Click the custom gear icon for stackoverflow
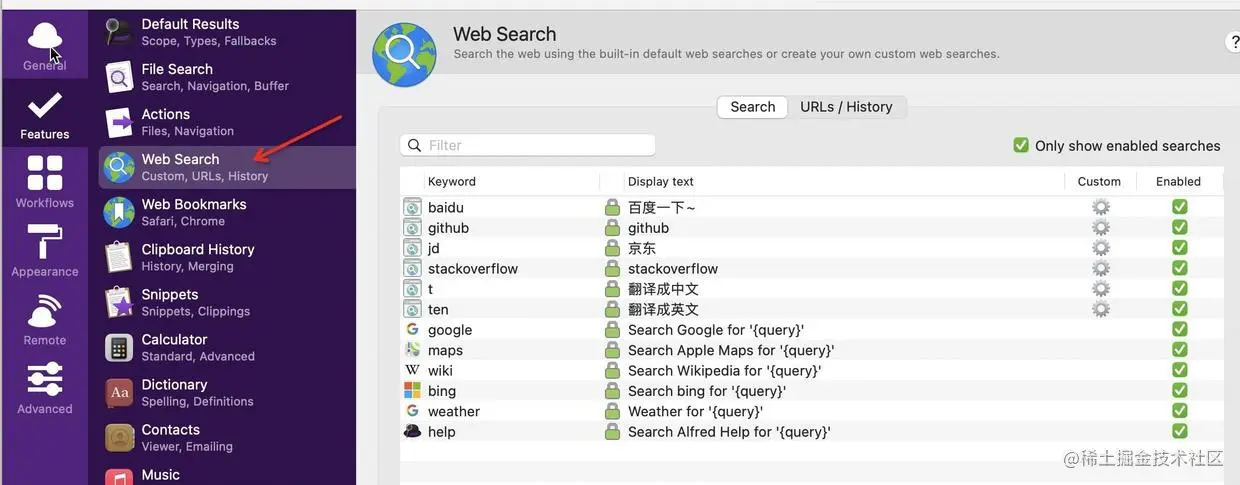The image size is (1240, 485). pyautogui.click(x=1101, y=268)
